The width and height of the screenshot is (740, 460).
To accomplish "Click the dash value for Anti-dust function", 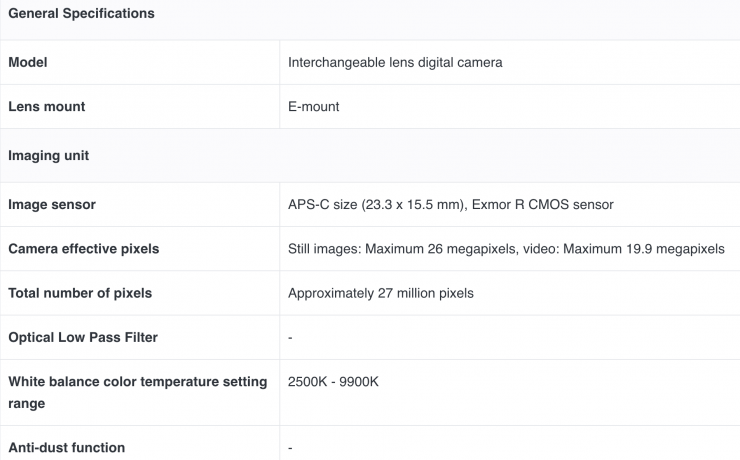I will click(x=290, y=447).
